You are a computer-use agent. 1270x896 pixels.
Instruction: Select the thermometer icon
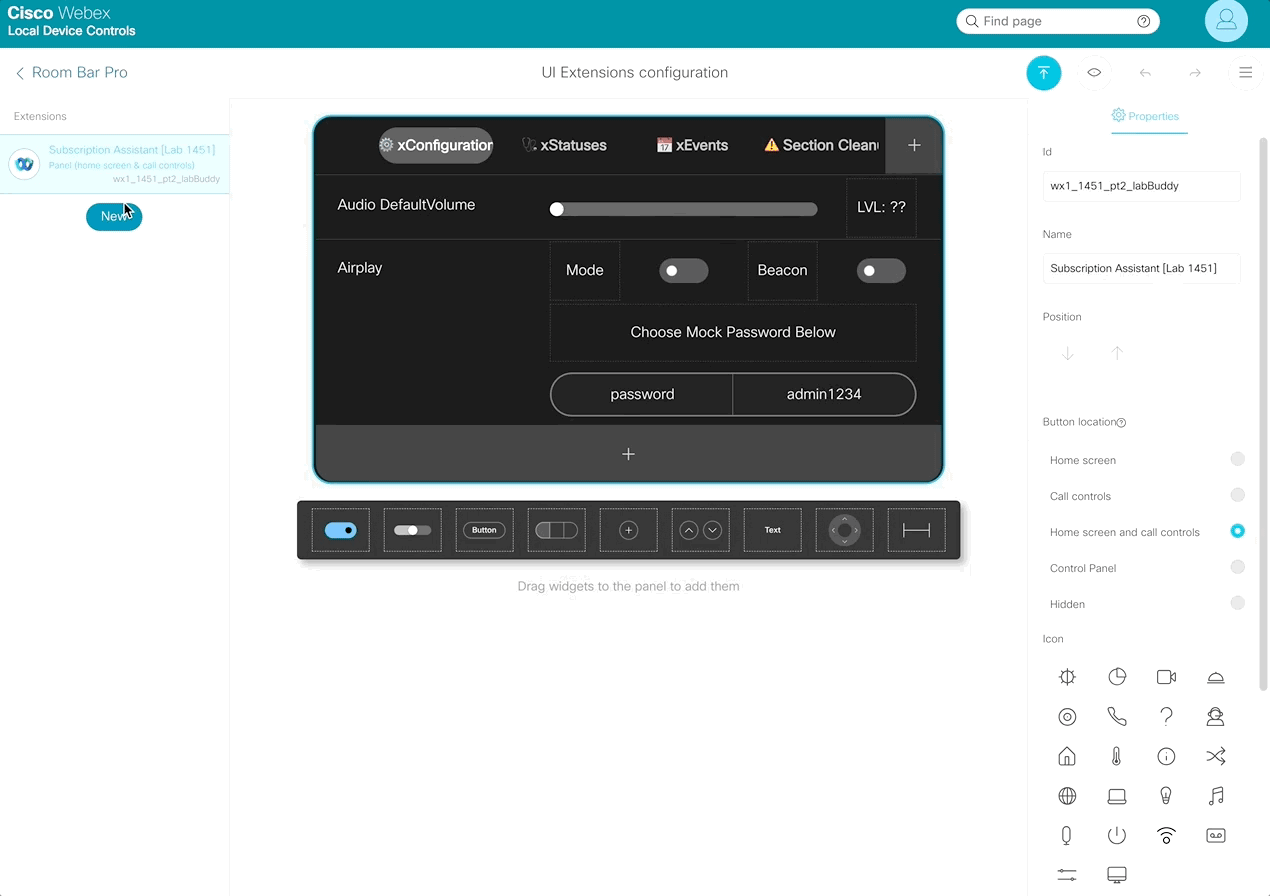pyautogui.click(x=1116, y=756)
